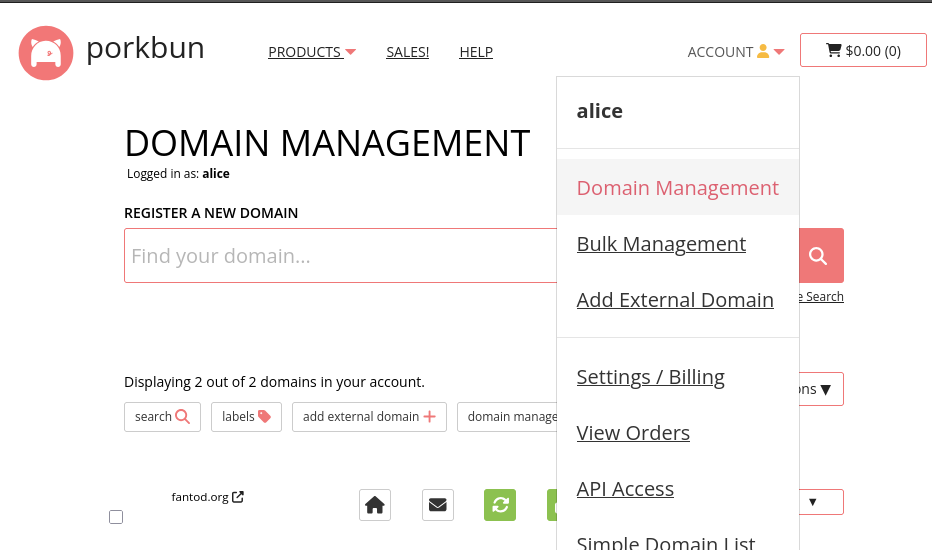Open the shopping cart $0.00 (0)

point(863,51)
